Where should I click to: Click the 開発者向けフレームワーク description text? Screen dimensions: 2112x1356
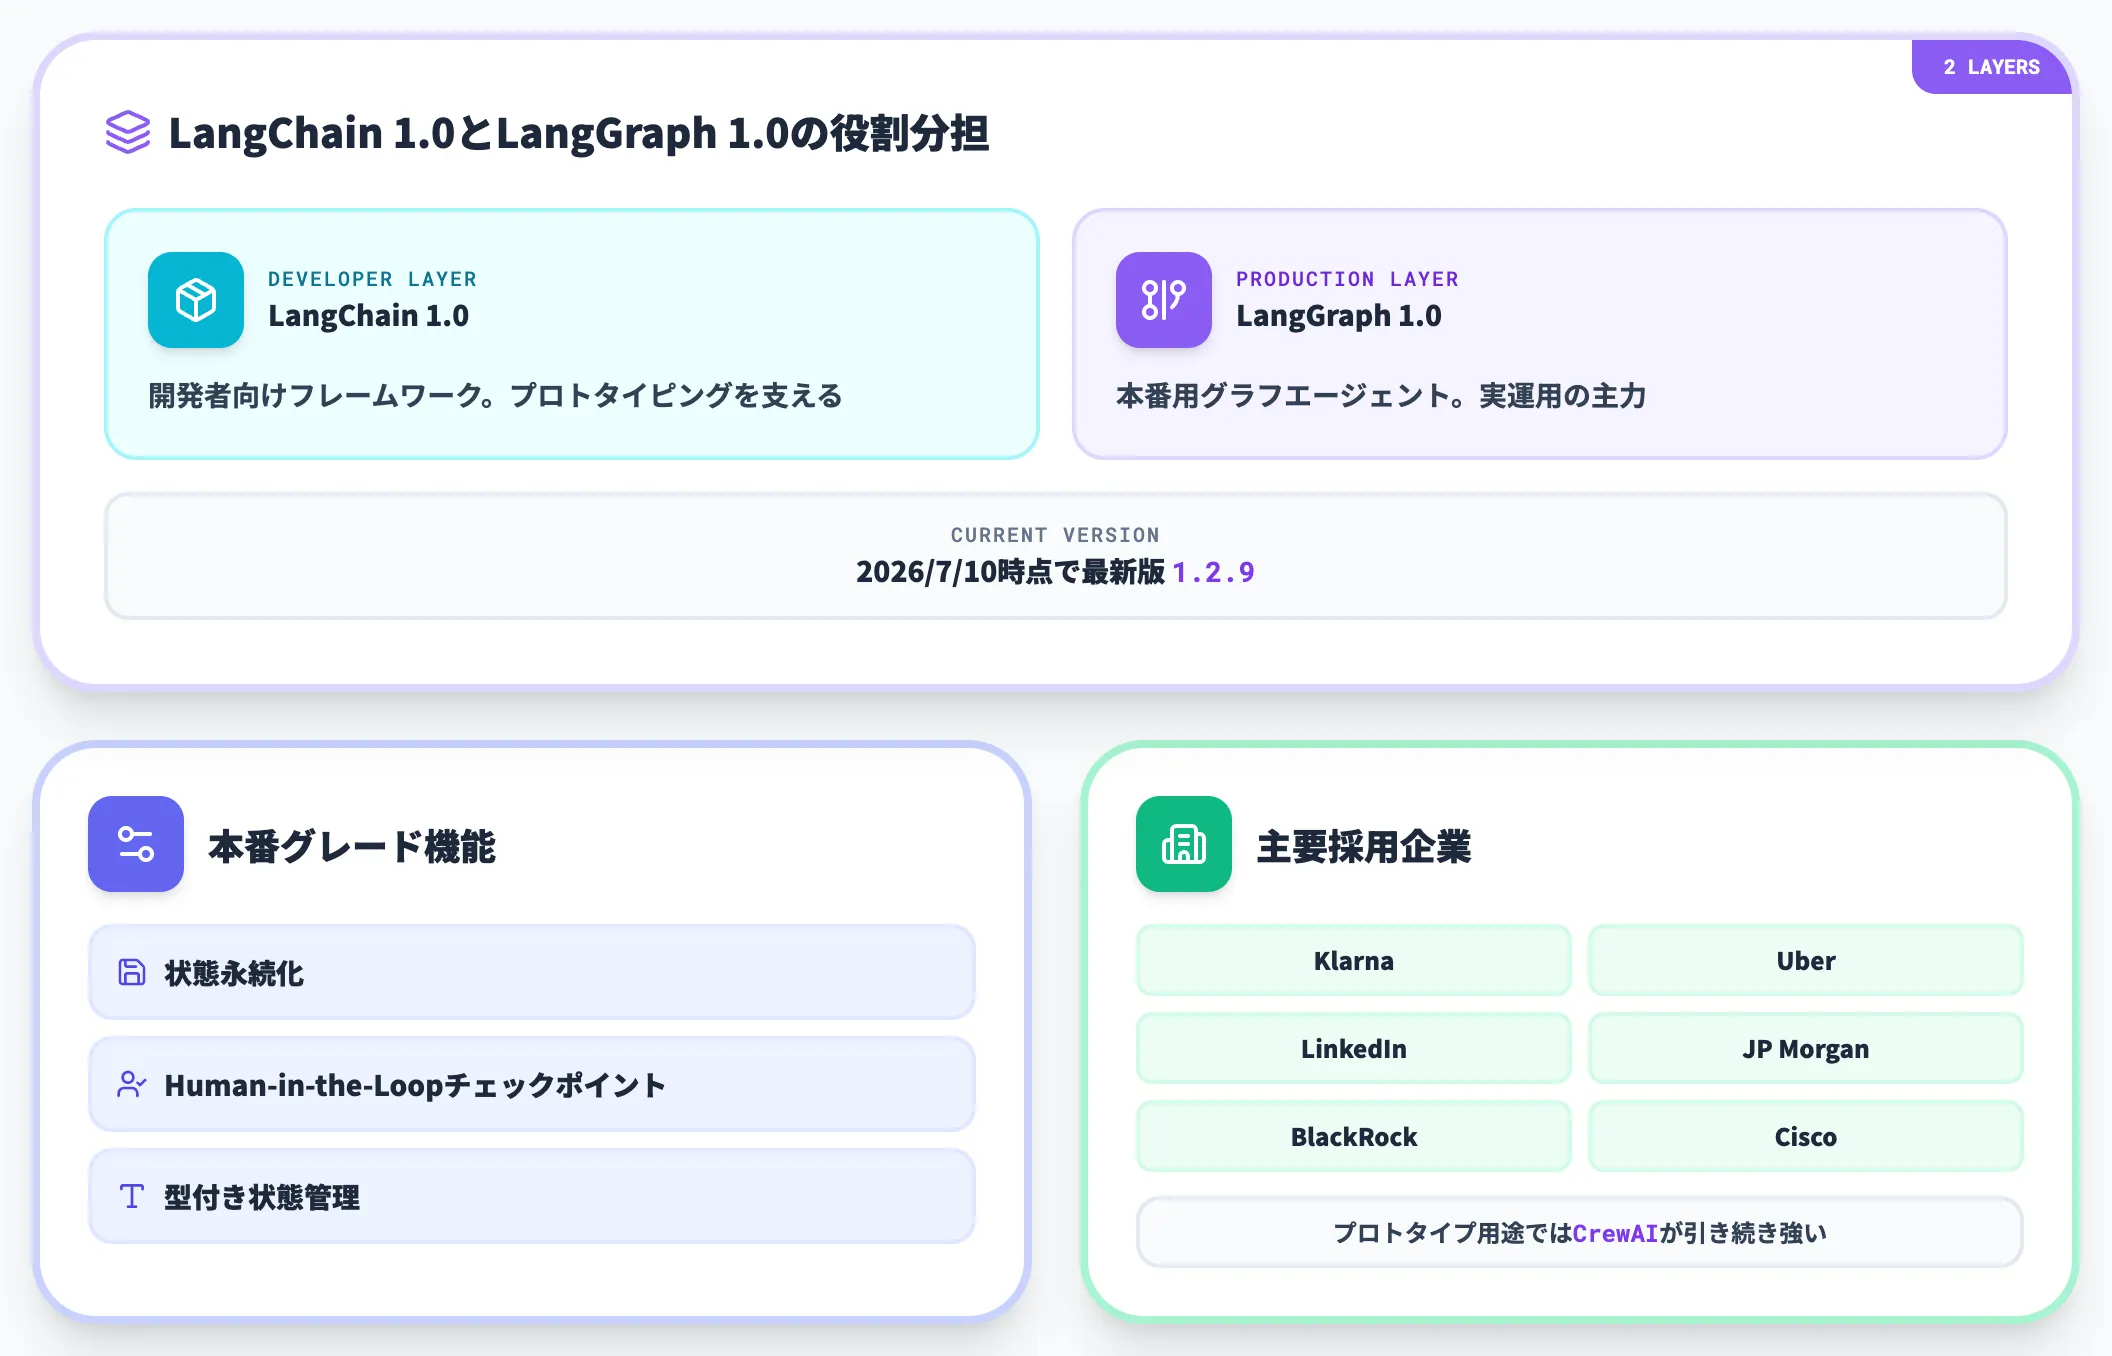point(495,396)
